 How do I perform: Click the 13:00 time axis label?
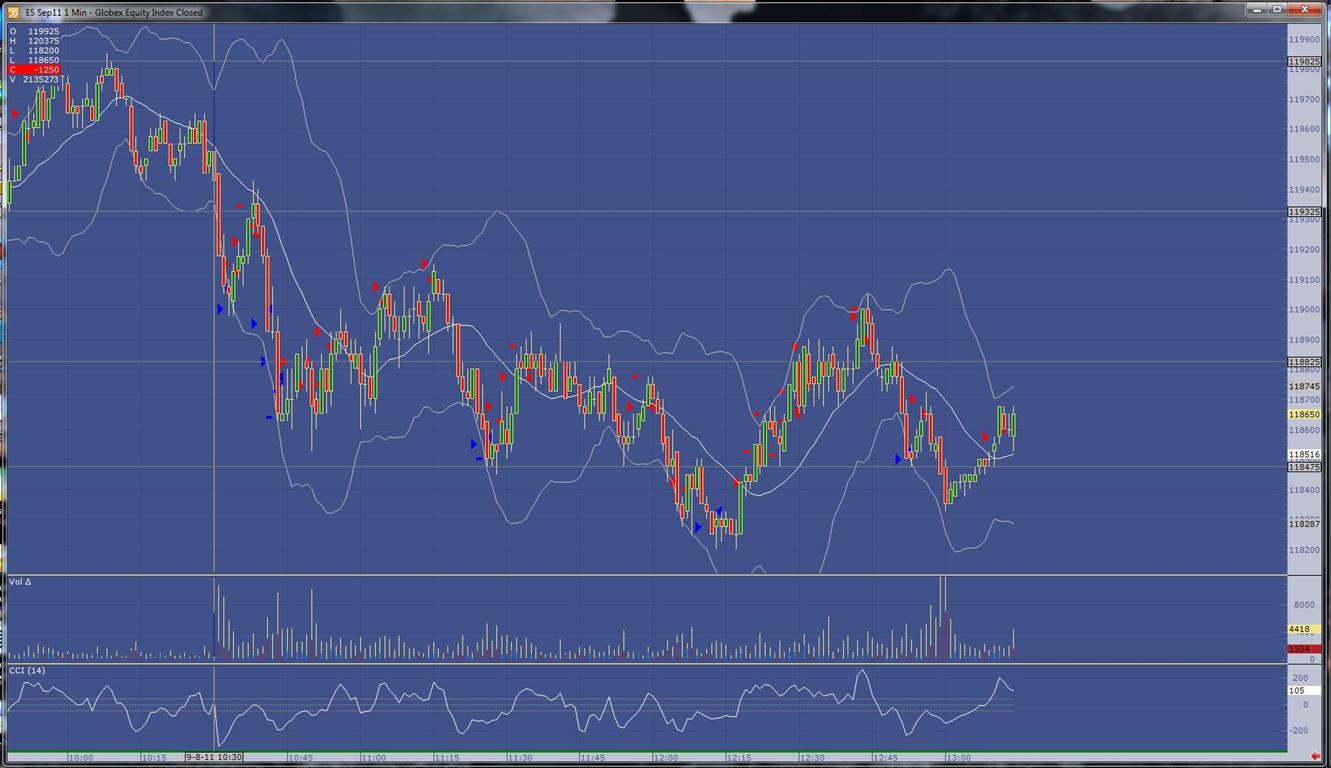click(958, 758)
